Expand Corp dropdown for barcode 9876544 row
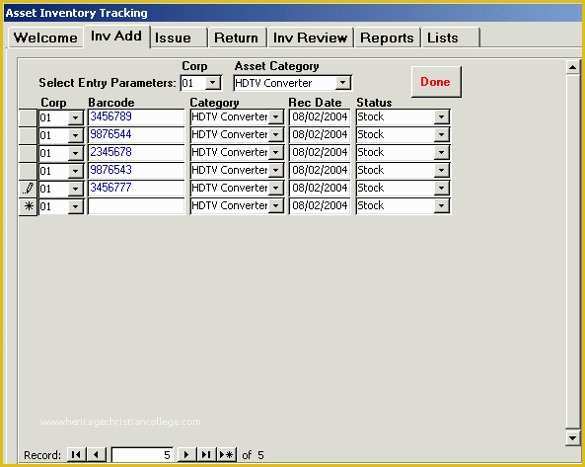This screenshot has height=467, width=585. pyautogui.click(x=75, y=135)
